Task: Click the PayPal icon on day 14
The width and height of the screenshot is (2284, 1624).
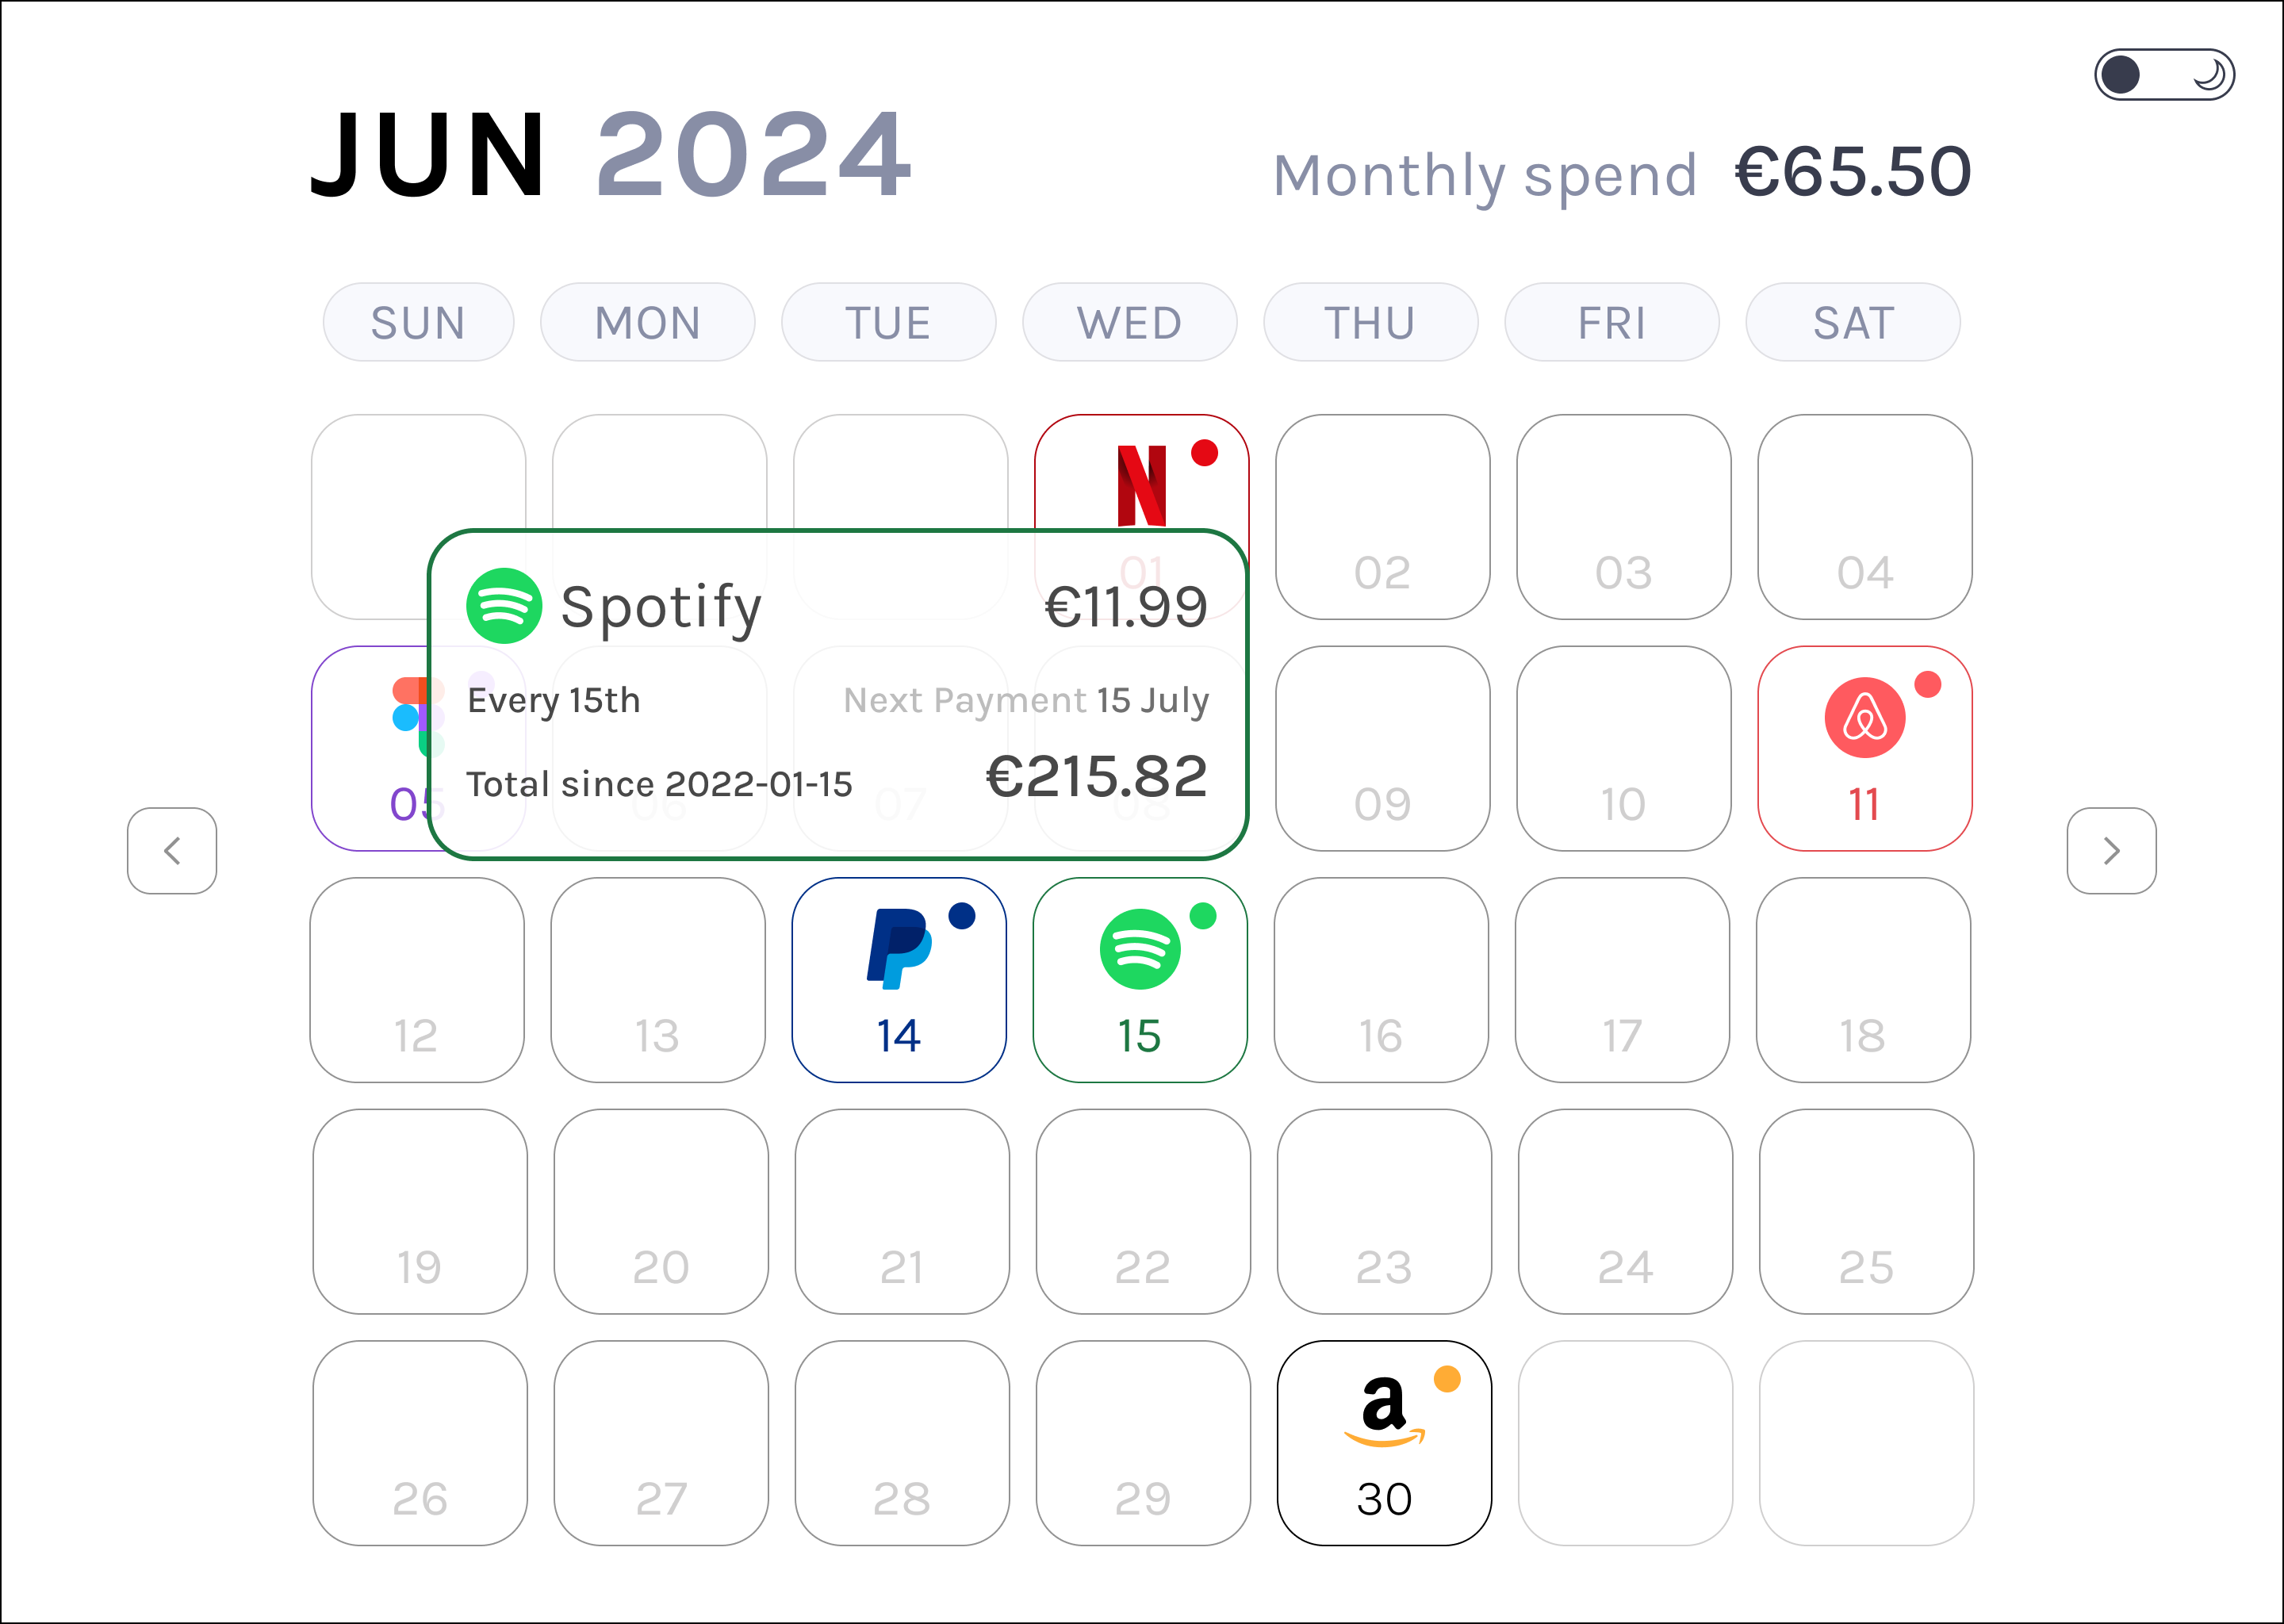Action: point(898,948)
